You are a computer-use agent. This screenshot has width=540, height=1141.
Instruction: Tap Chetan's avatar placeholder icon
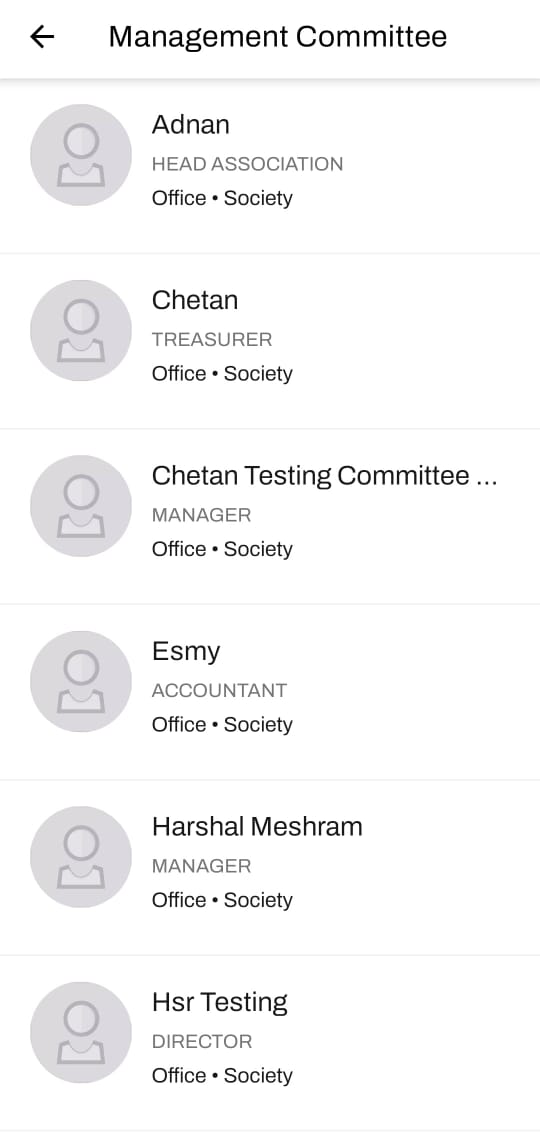[81, 330]
